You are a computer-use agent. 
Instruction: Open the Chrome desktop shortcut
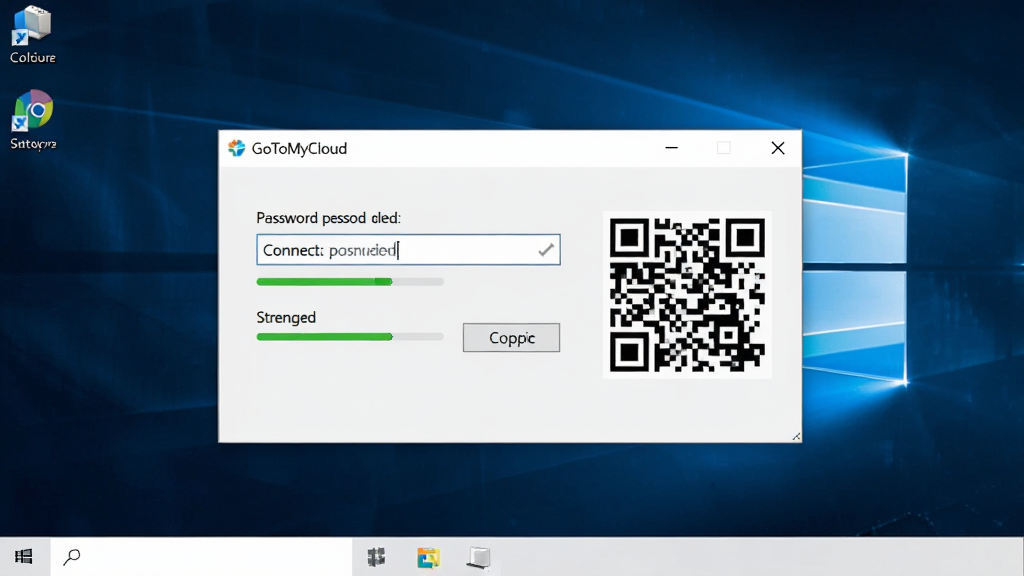(33, 120)
